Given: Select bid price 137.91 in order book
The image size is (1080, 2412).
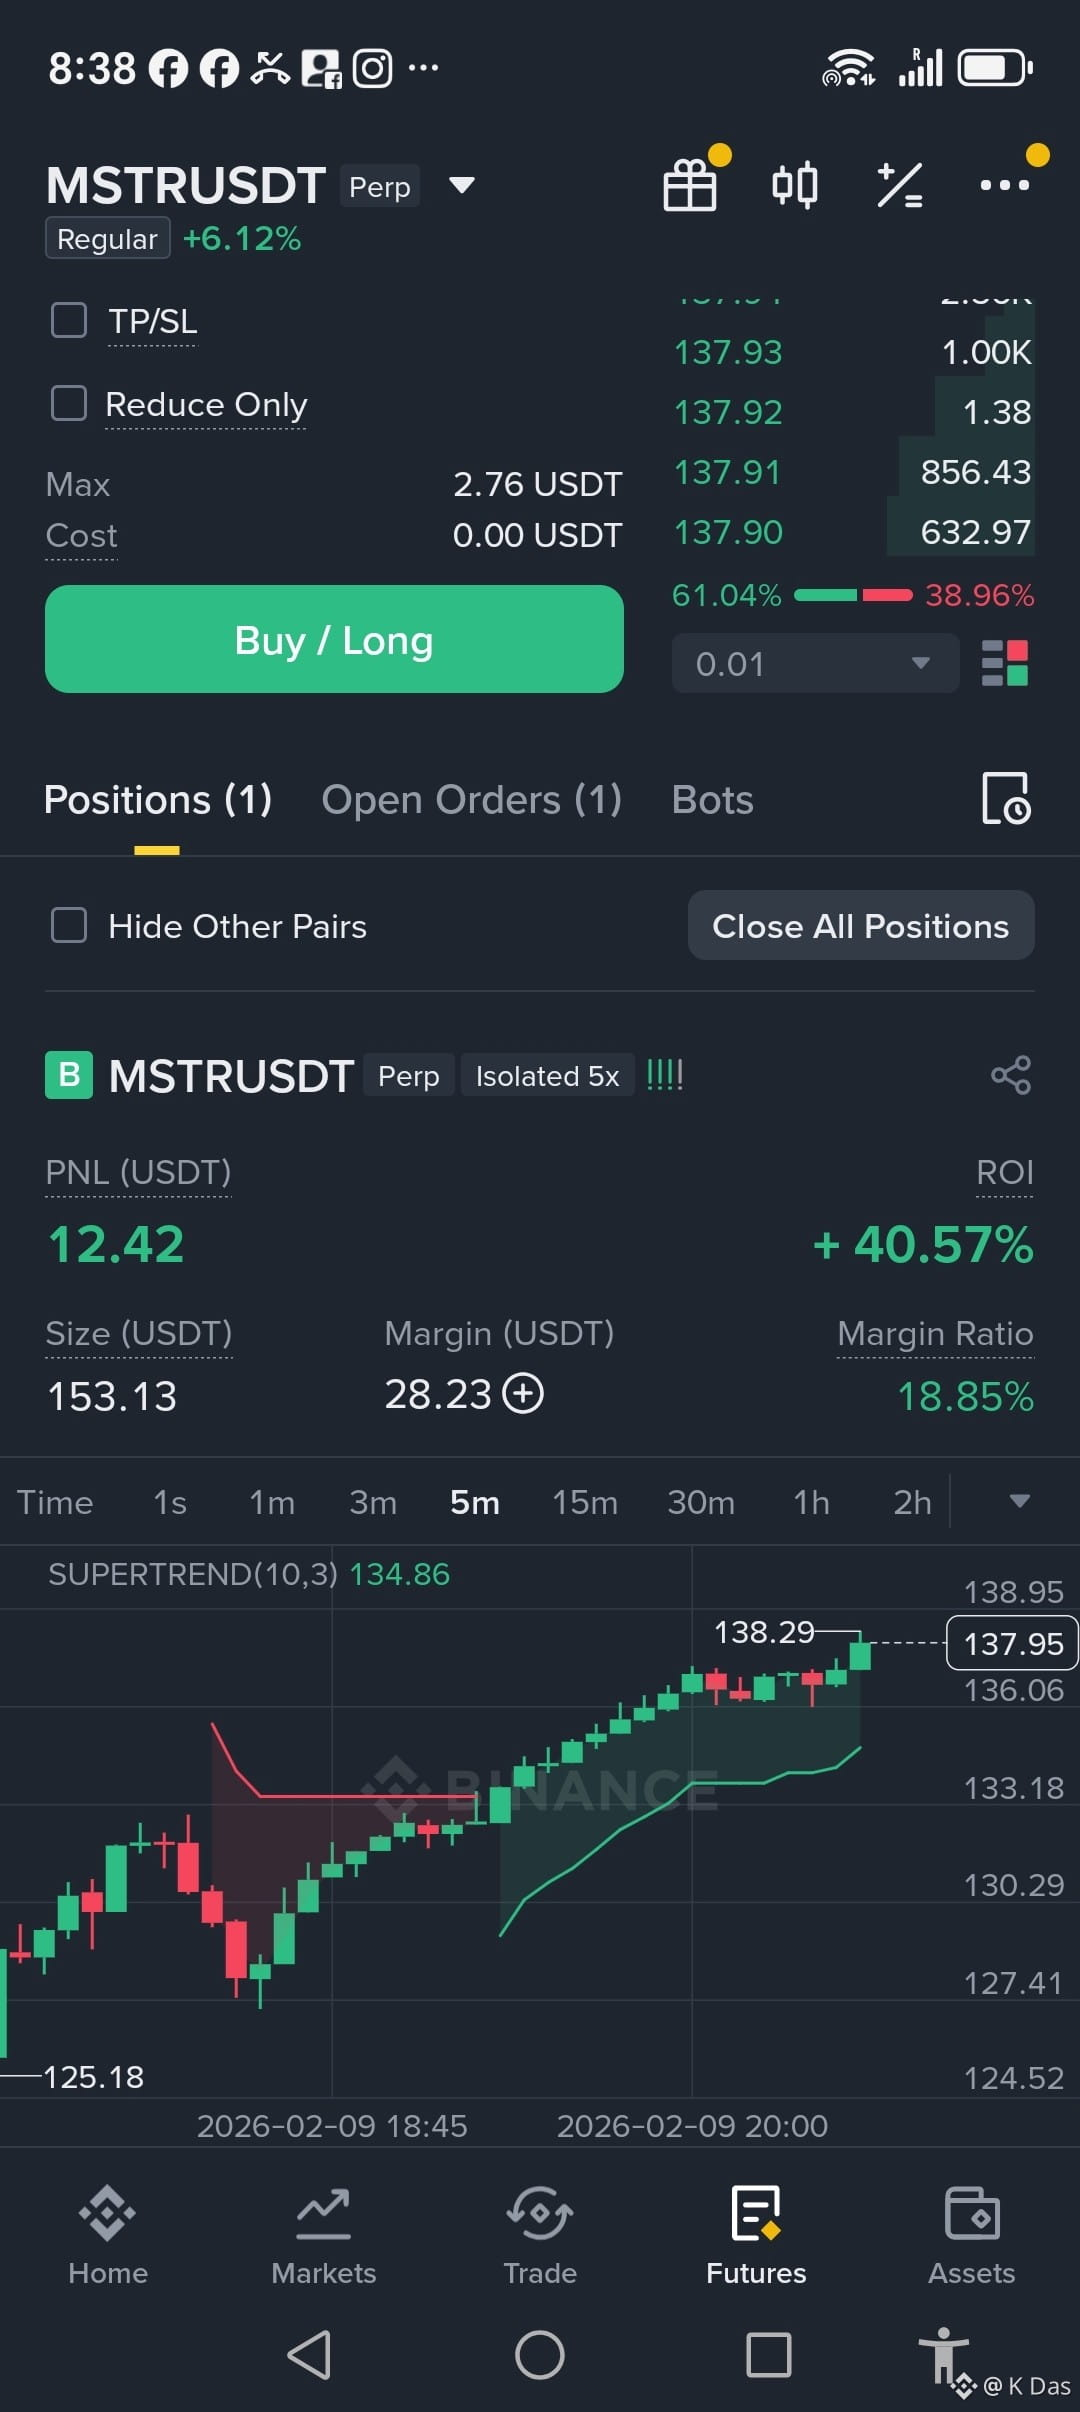Looking at the screenshot, I should (x=727, y=472).
